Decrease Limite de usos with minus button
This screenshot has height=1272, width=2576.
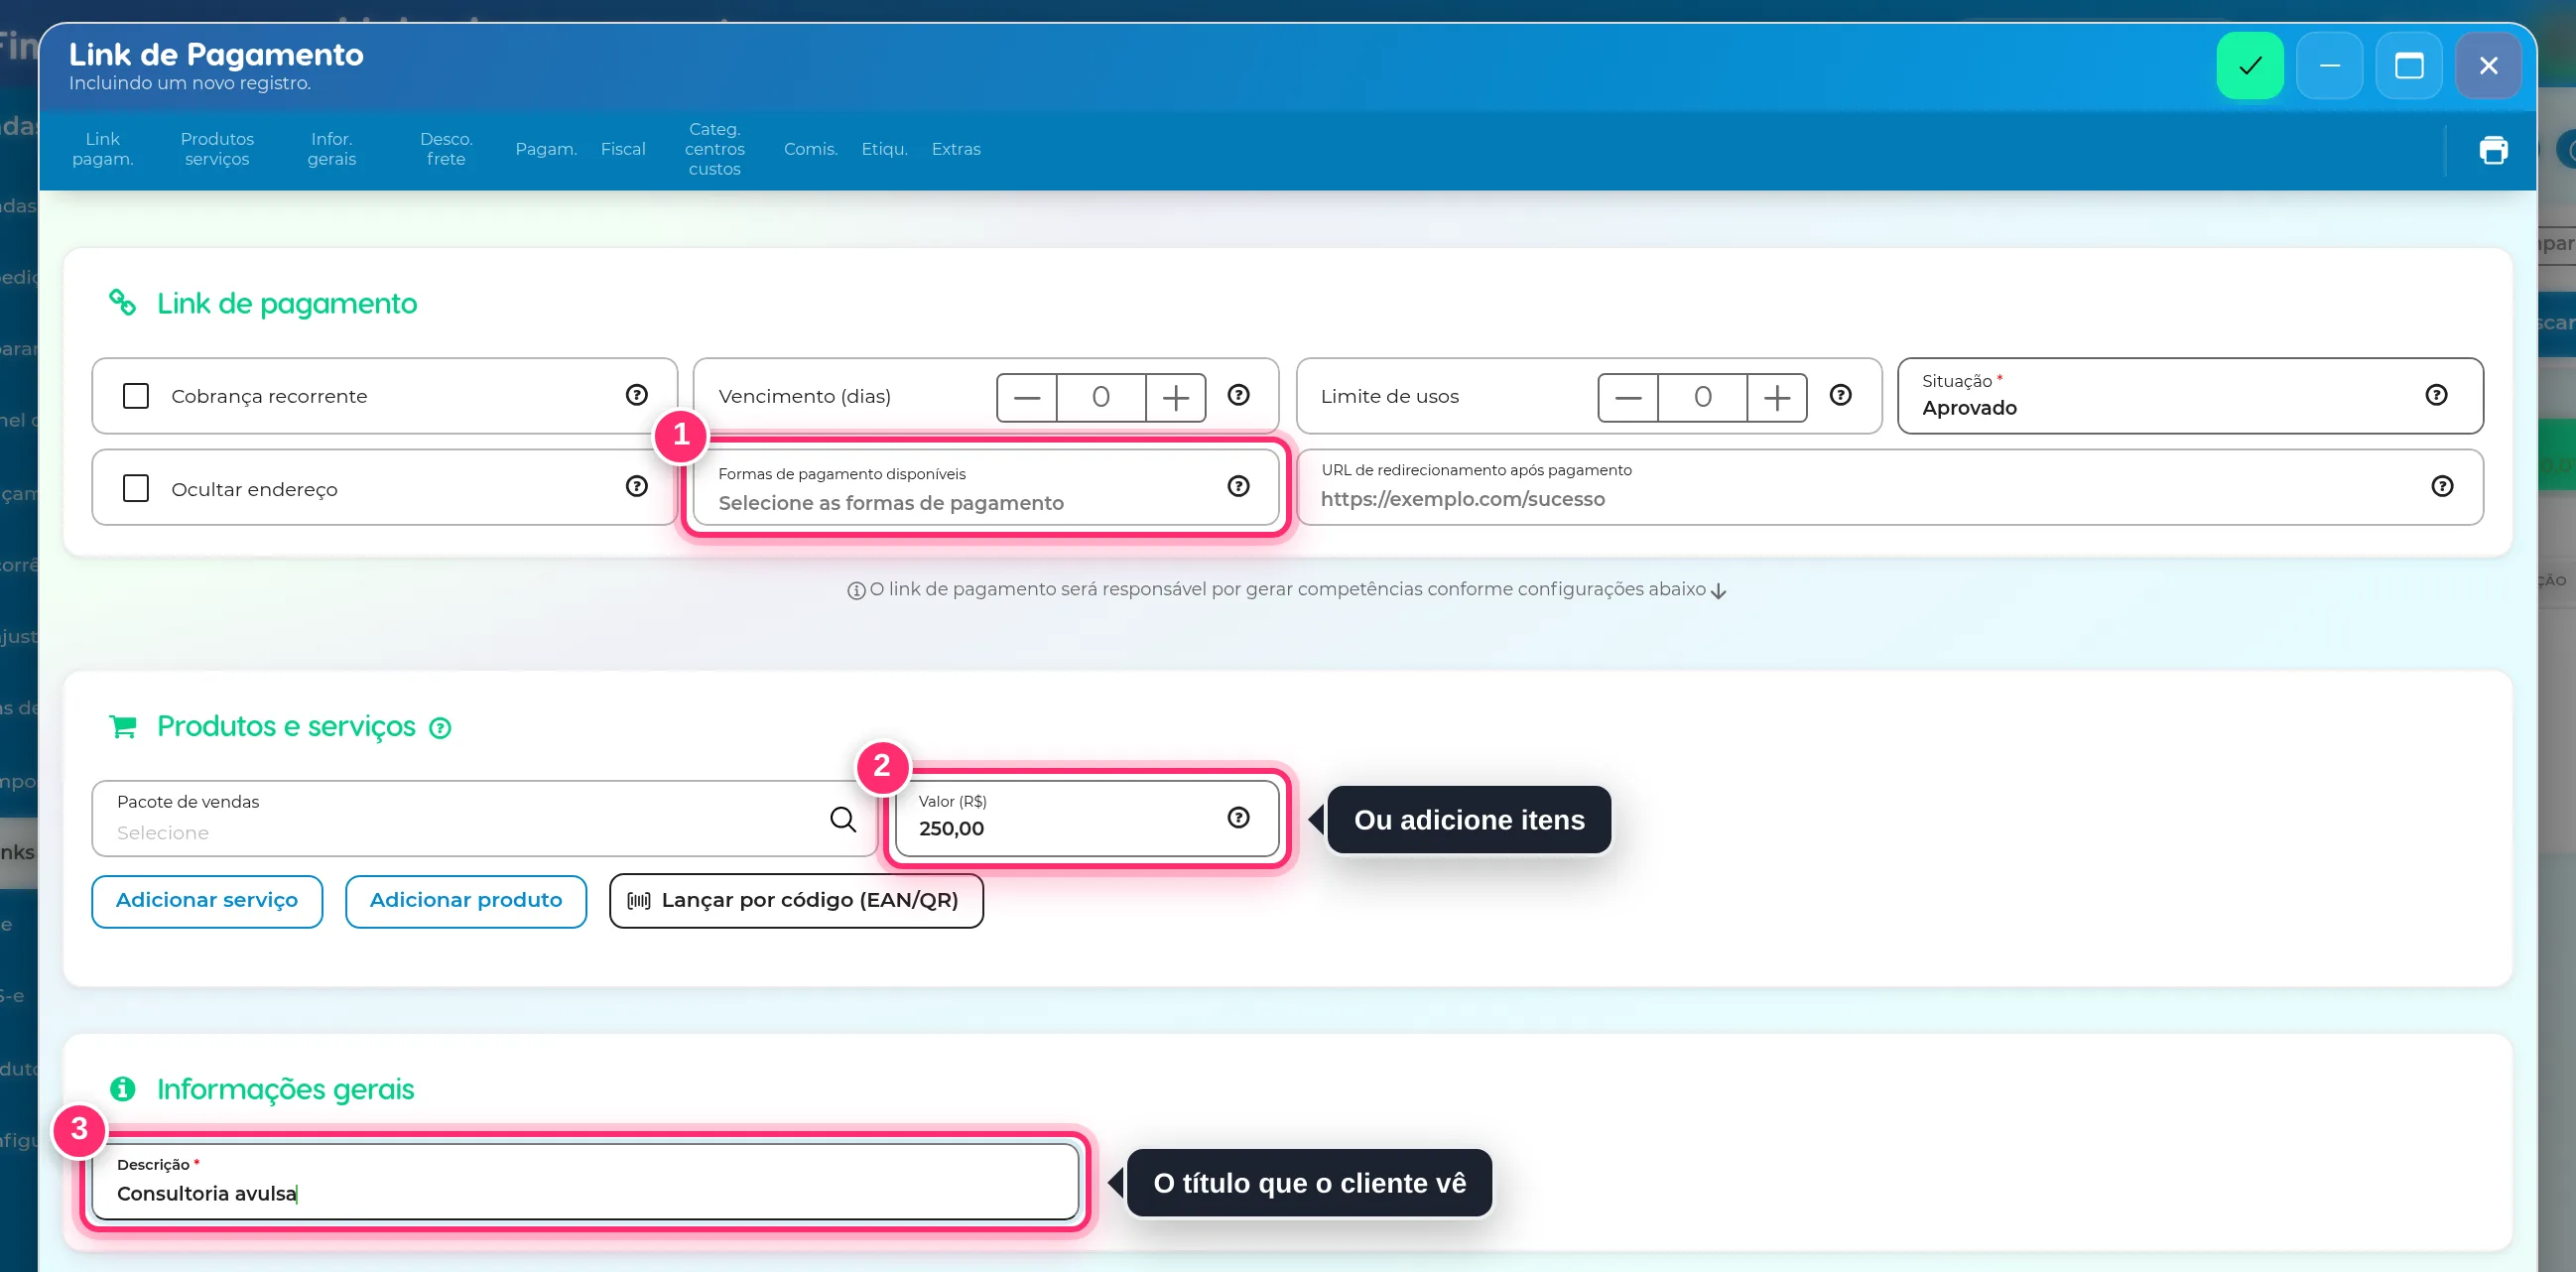(1628, 398)
